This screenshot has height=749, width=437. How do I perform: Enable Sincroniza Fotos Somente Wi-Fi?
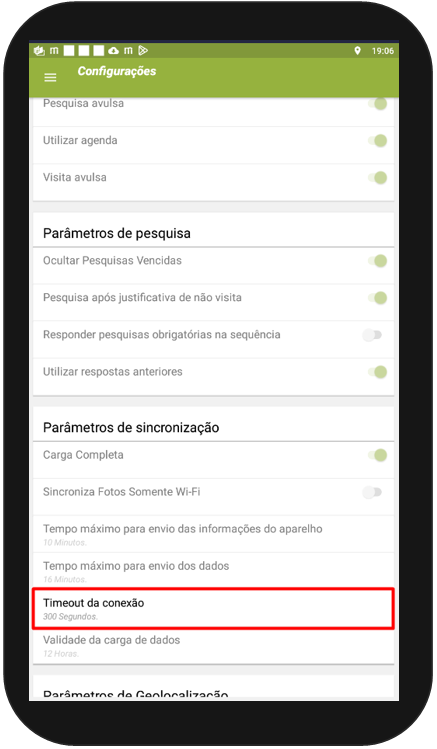(372, 492)
